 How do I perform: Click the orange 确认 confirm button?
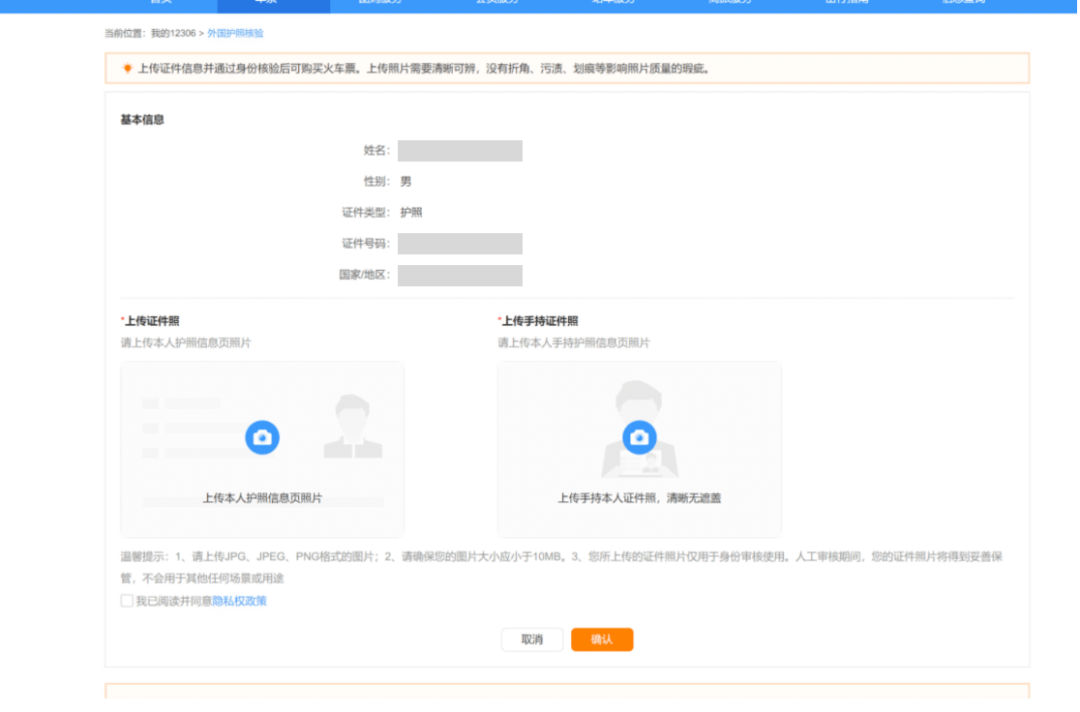(x=602, y=639)
